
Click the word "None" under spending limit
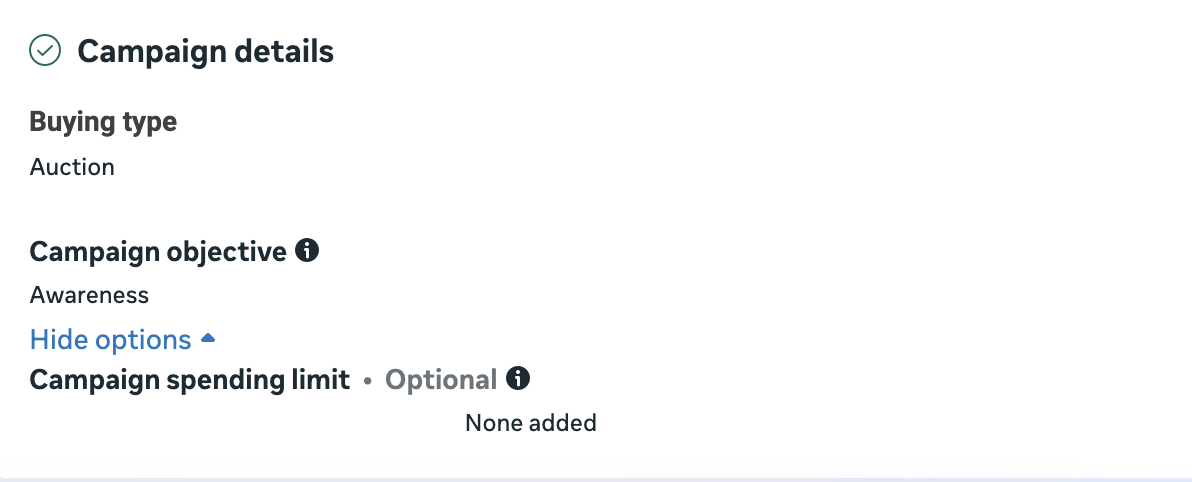tap(491, 423)
